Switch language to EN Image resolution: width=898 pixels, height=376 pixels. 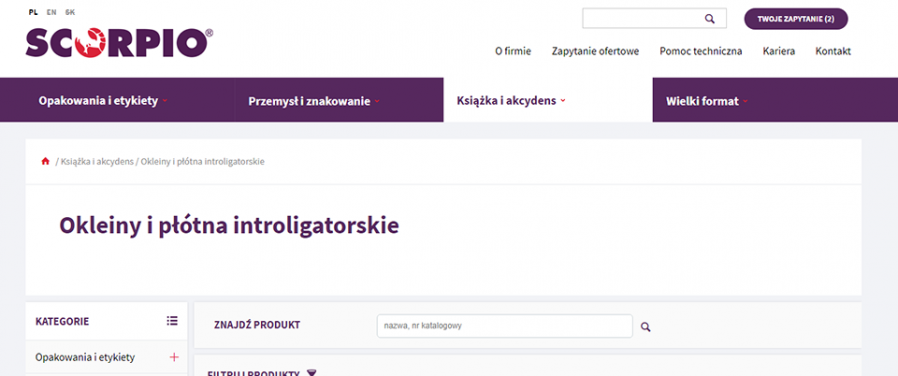[52, 12]
